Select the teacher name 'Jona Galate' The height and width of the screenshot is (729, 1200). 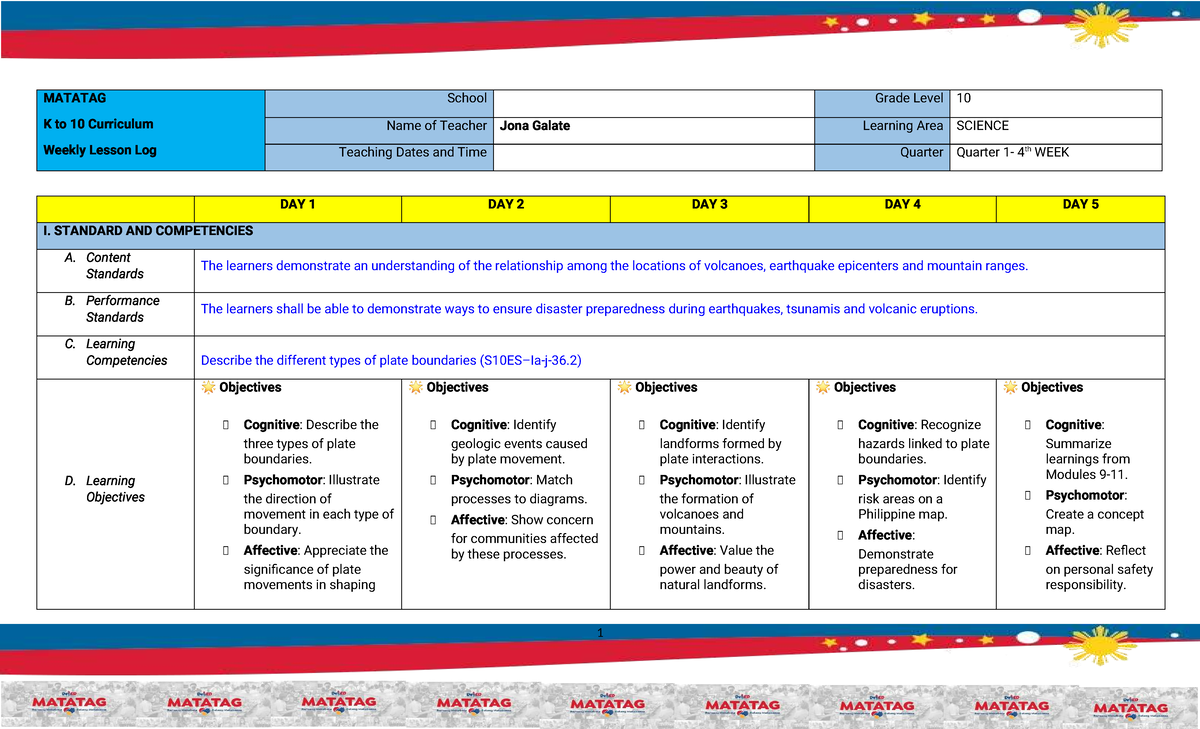point(535,126)
